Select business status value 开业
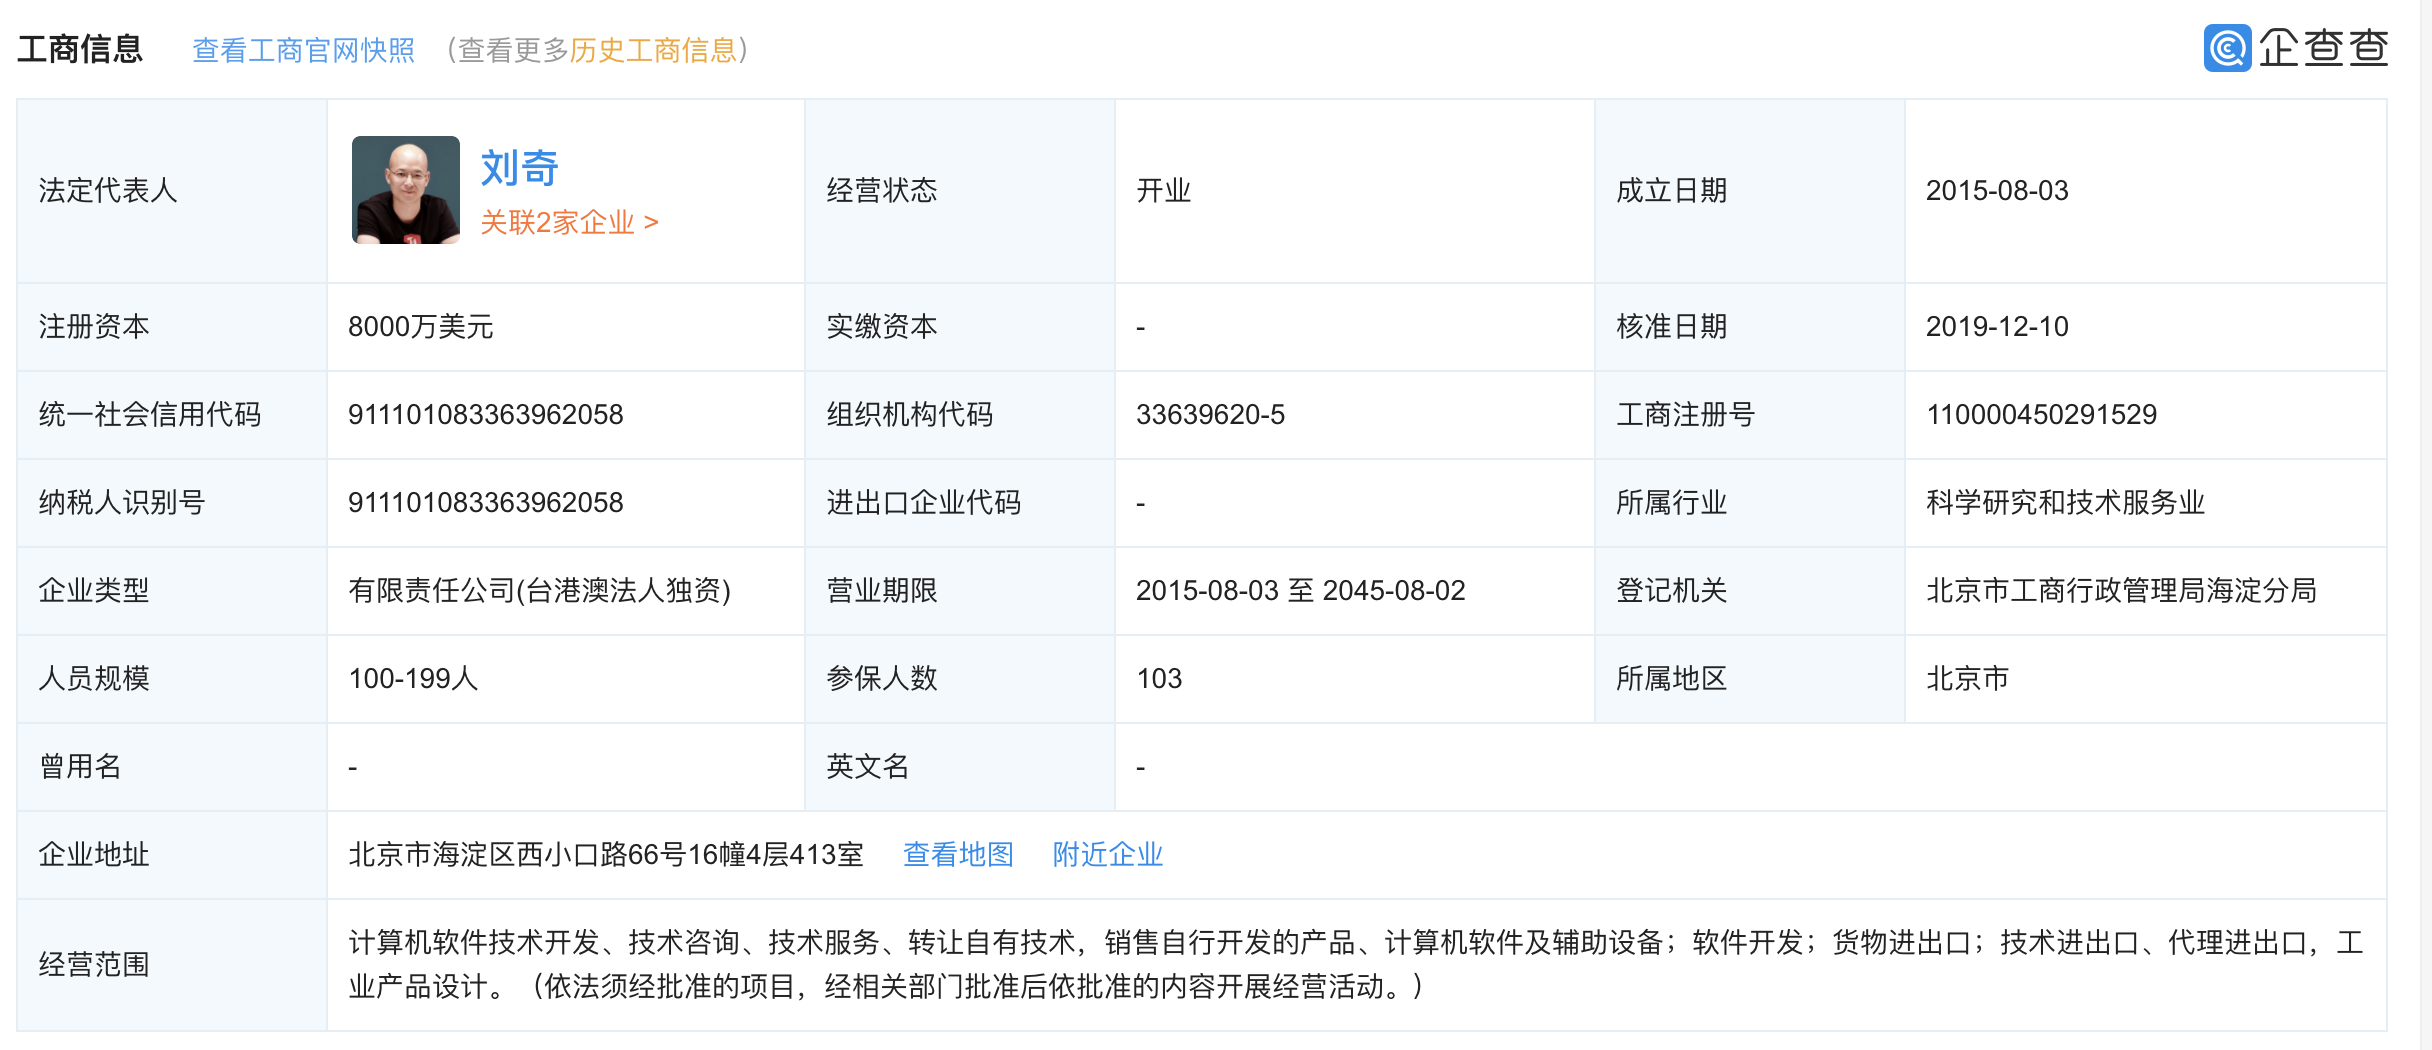 click(x=1164, y=191)
